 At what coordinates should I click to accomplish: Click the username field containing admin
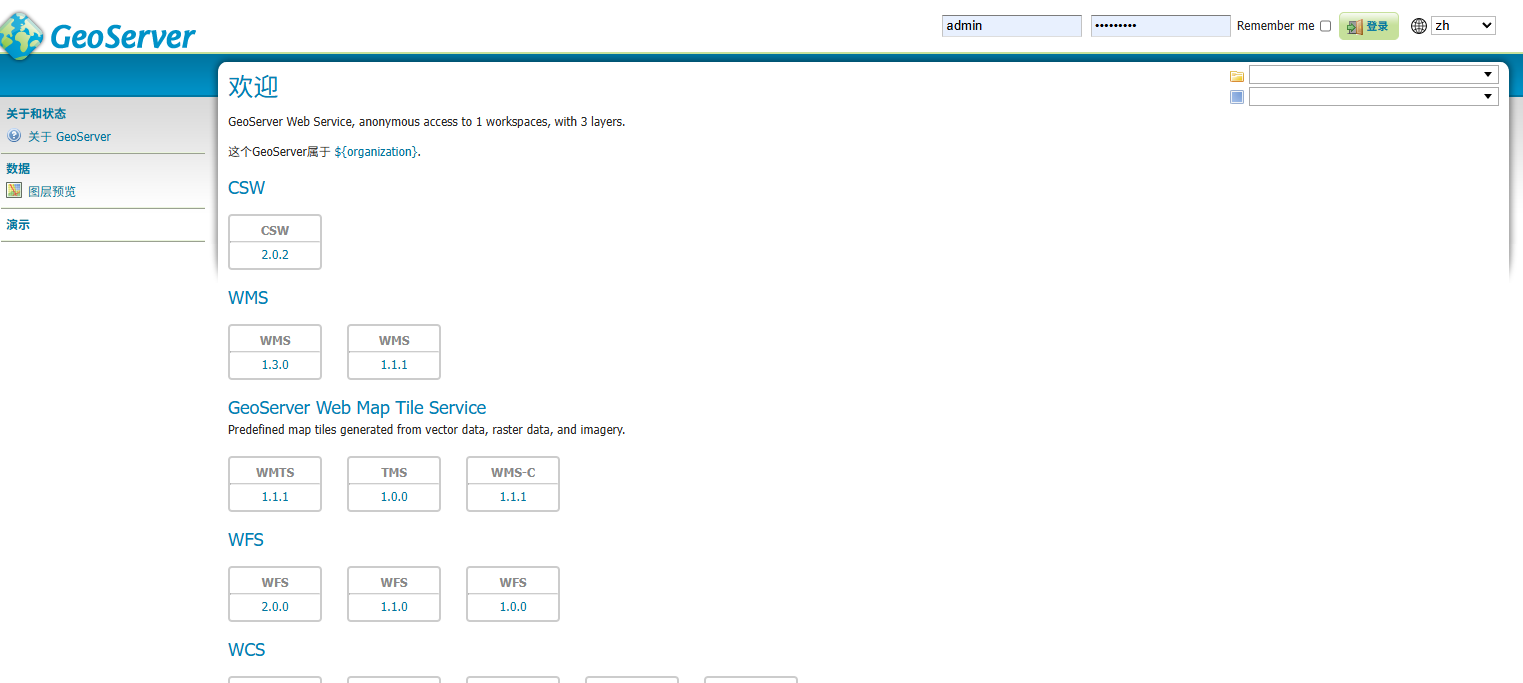click(x=1012, y=26)
